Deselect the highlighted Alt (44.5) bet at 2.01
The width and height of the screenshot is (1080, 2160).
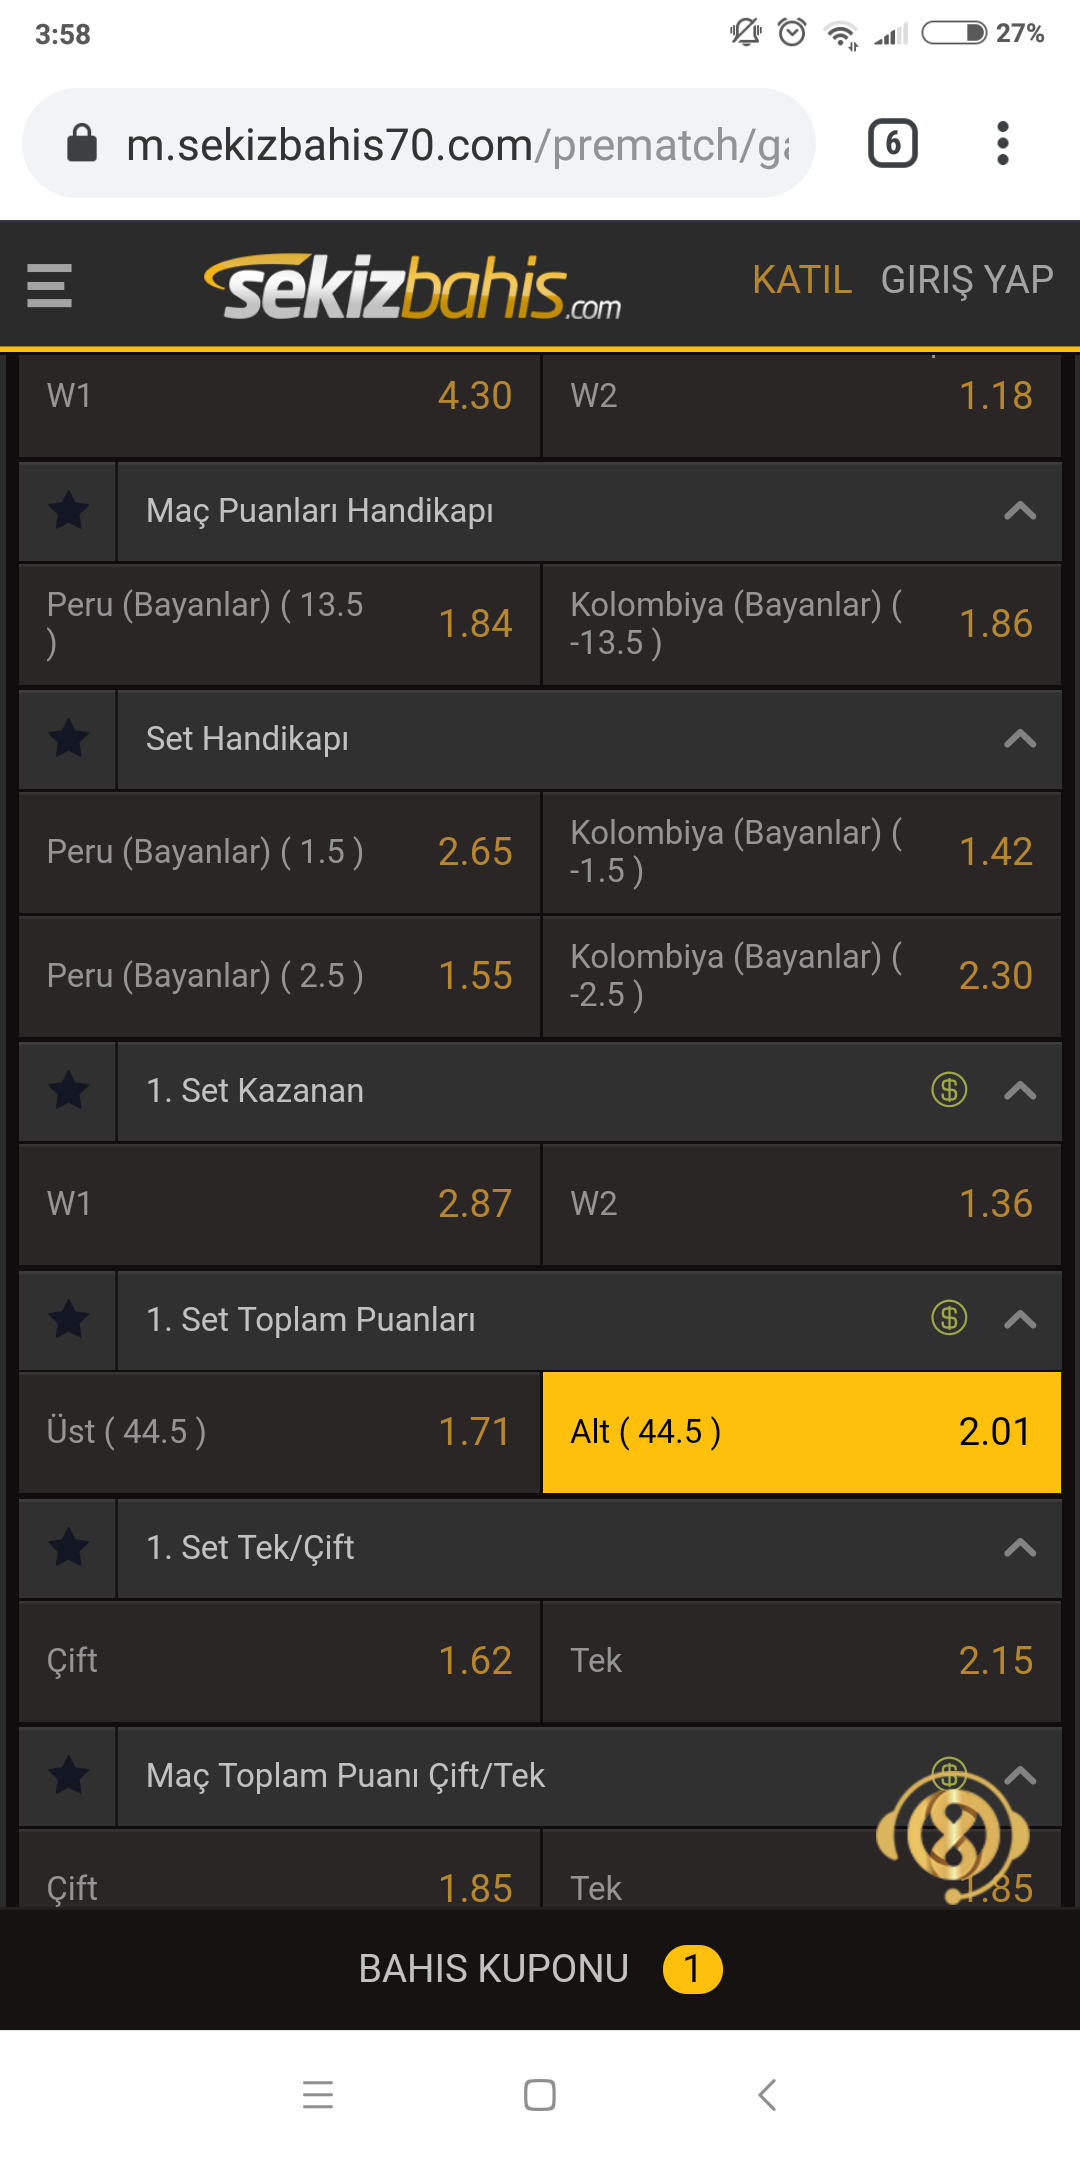coord(801,1432)
